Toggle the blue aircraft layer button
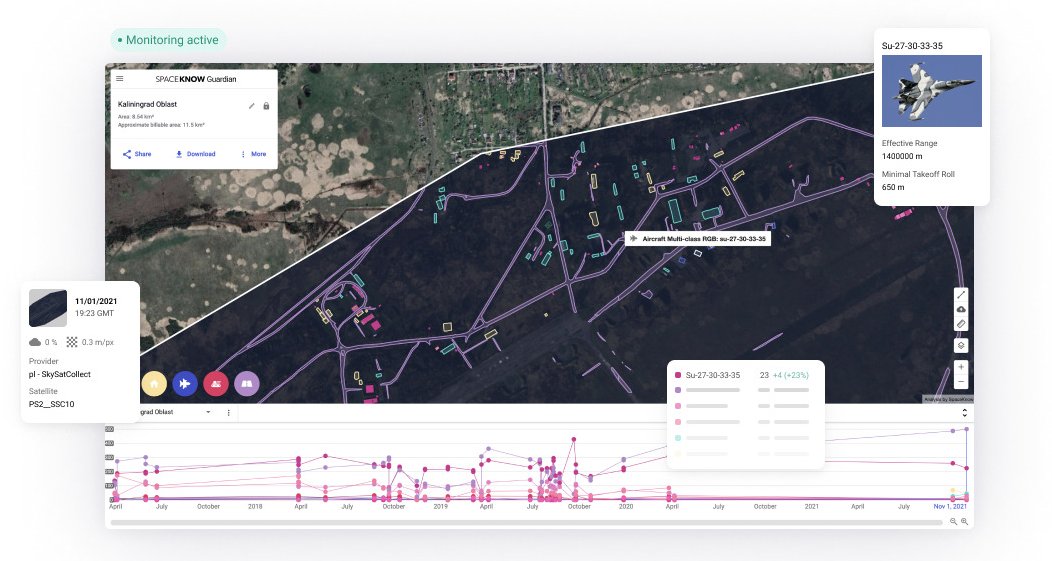Viewport: 1052px width, 561px height. click(185, 384)
